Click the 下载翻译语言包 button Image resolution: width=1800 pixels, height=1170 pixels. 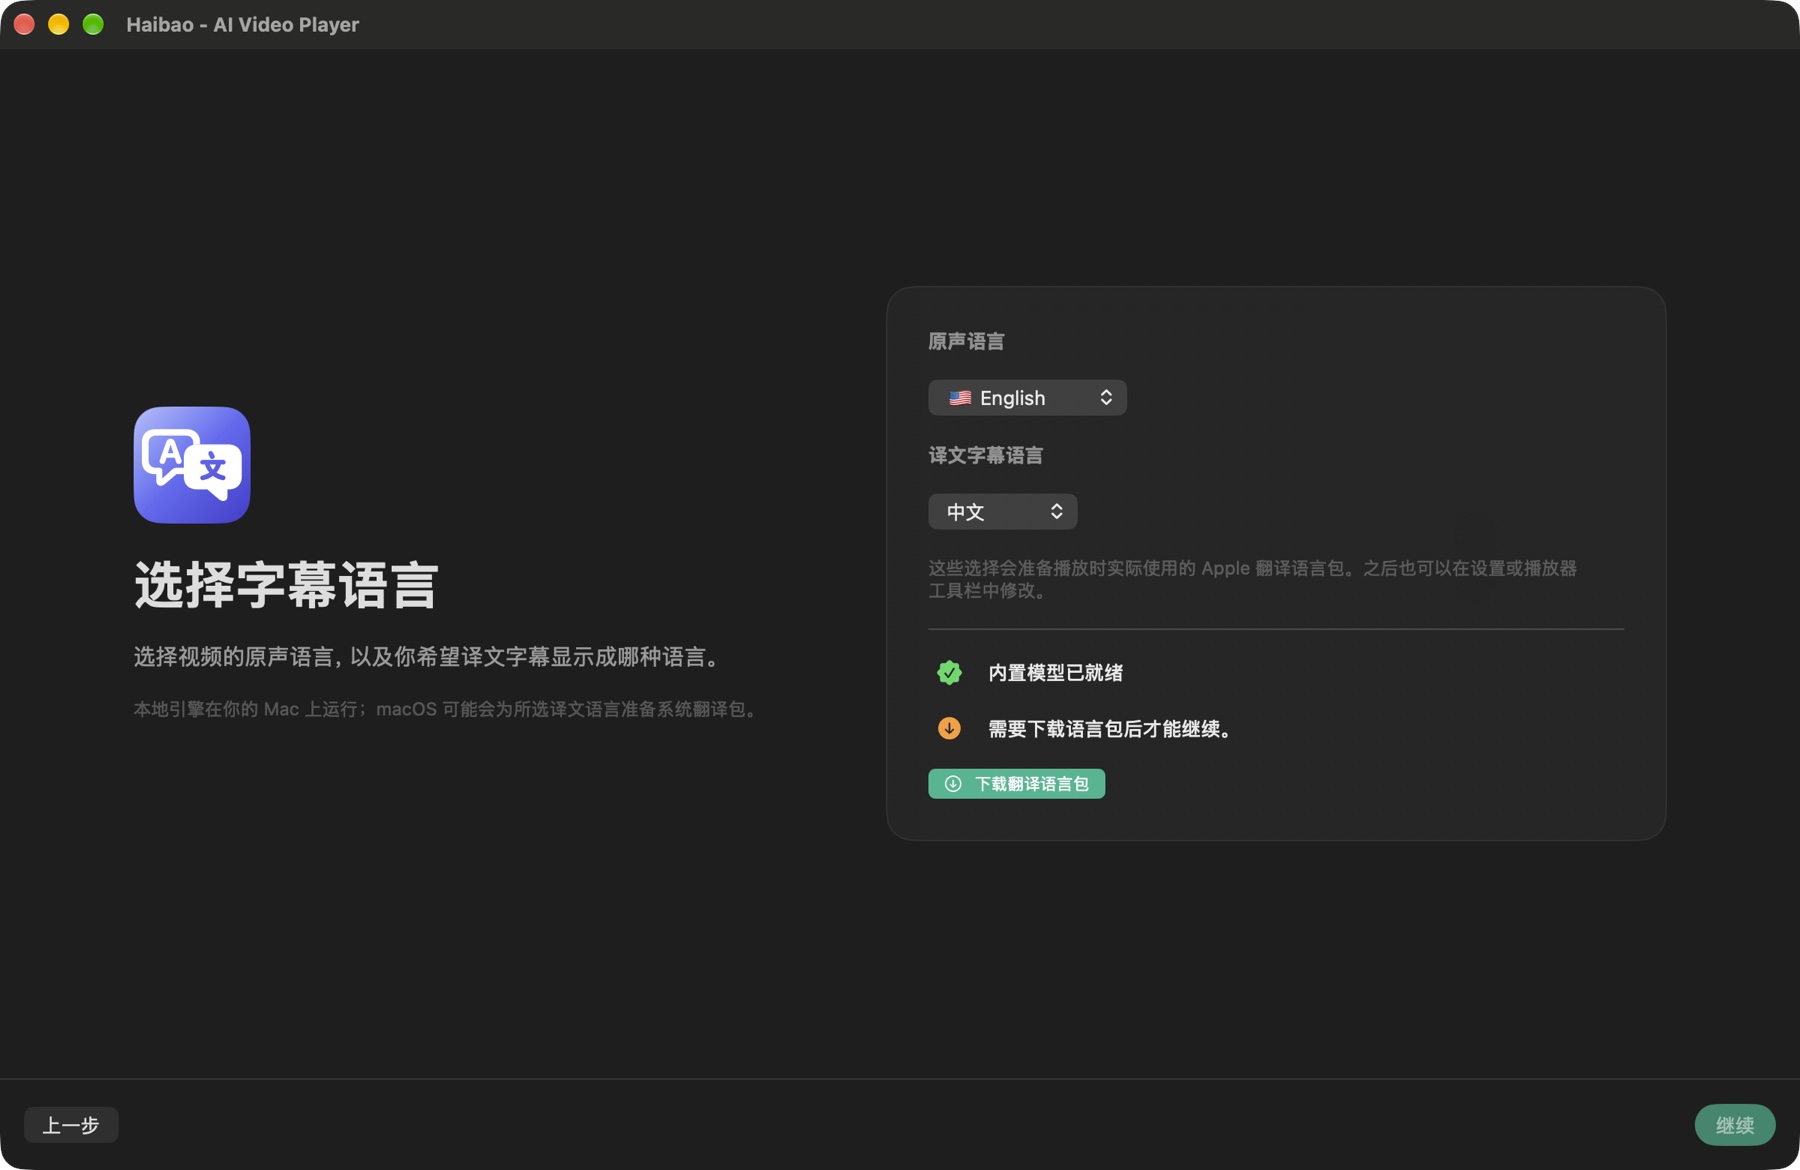pyautogui.click(x=1016, y=784)
